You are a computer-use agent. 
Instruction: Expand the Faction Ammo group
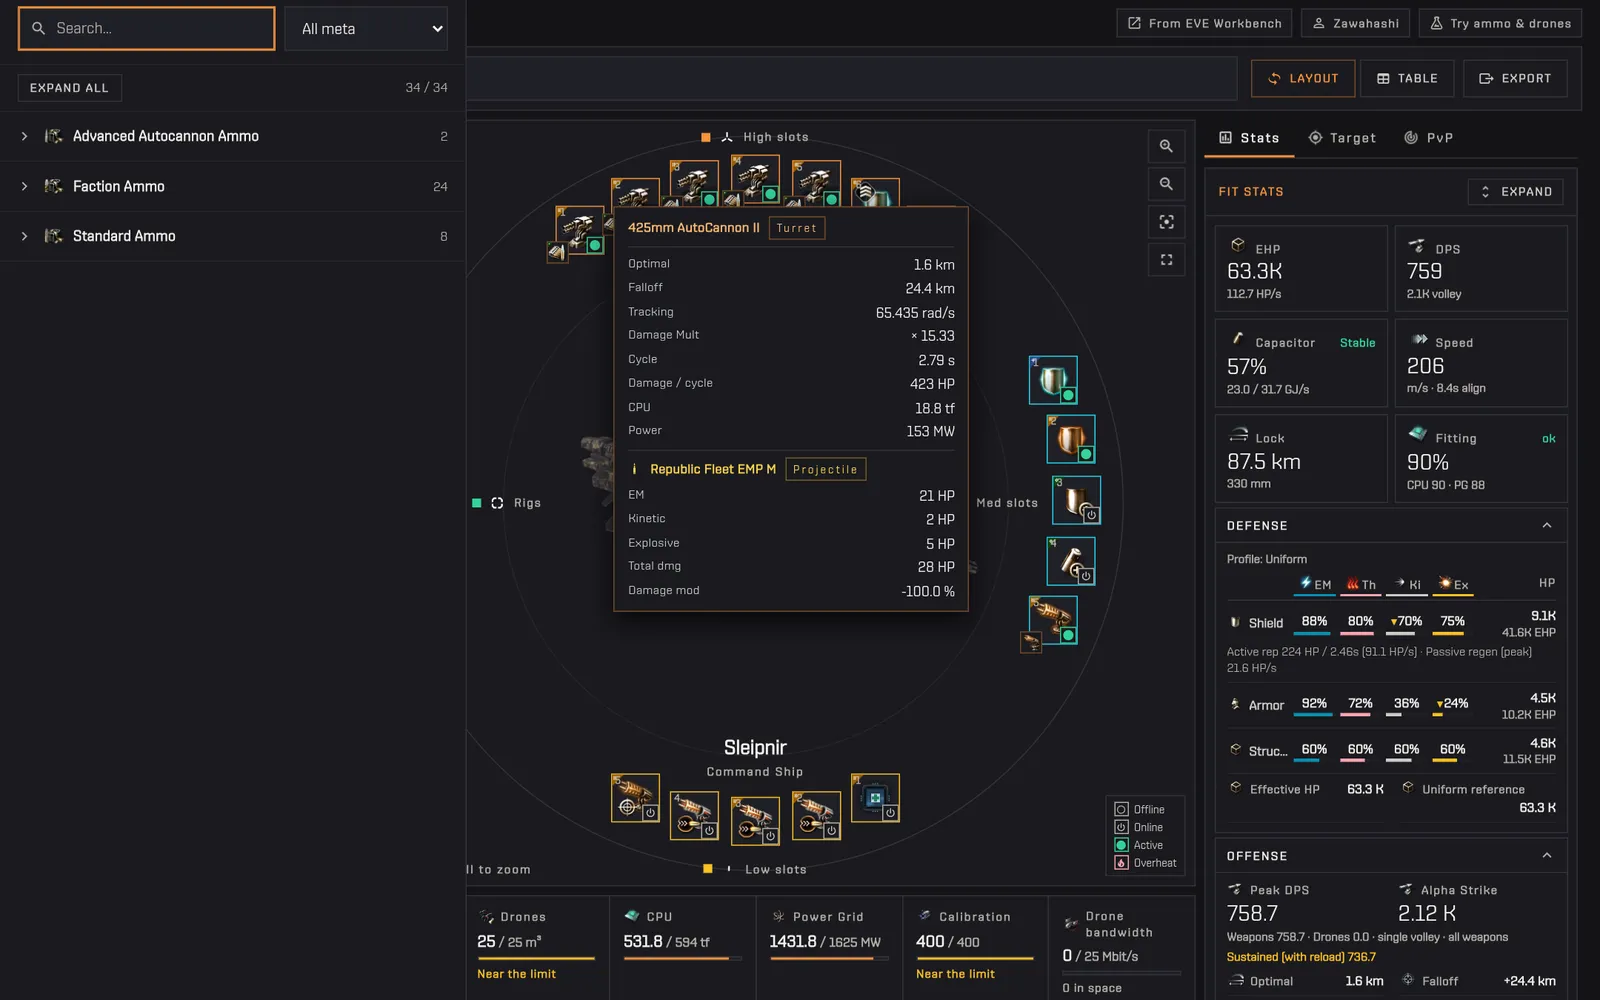[232, 186]
